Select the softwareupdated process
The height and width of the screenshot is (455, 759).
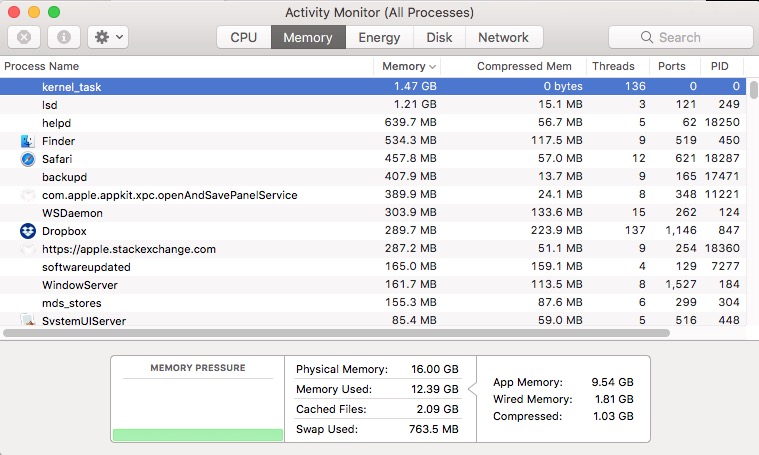86,267
